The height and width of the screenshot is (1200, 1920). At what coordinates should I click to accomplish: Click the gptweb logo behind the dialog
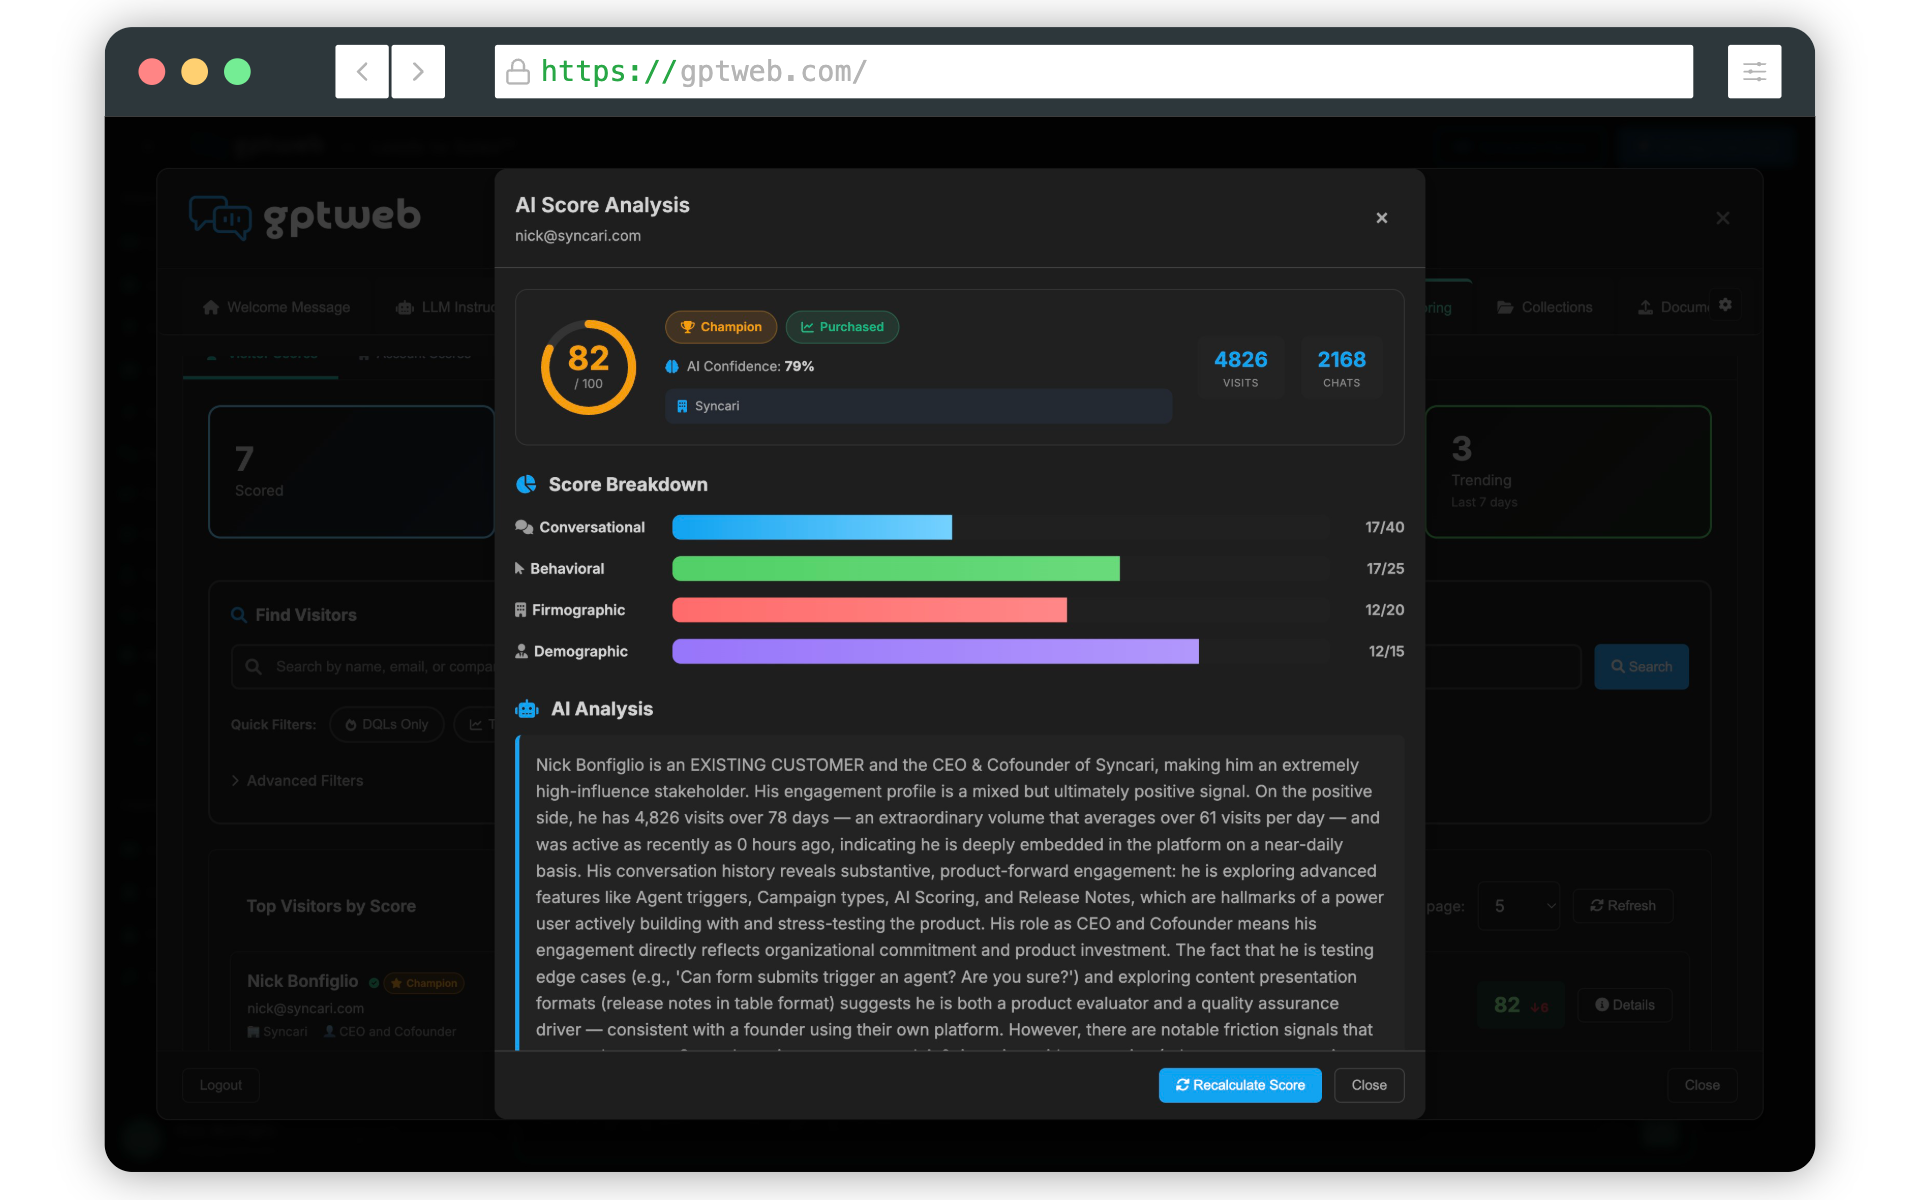[306, 217]
